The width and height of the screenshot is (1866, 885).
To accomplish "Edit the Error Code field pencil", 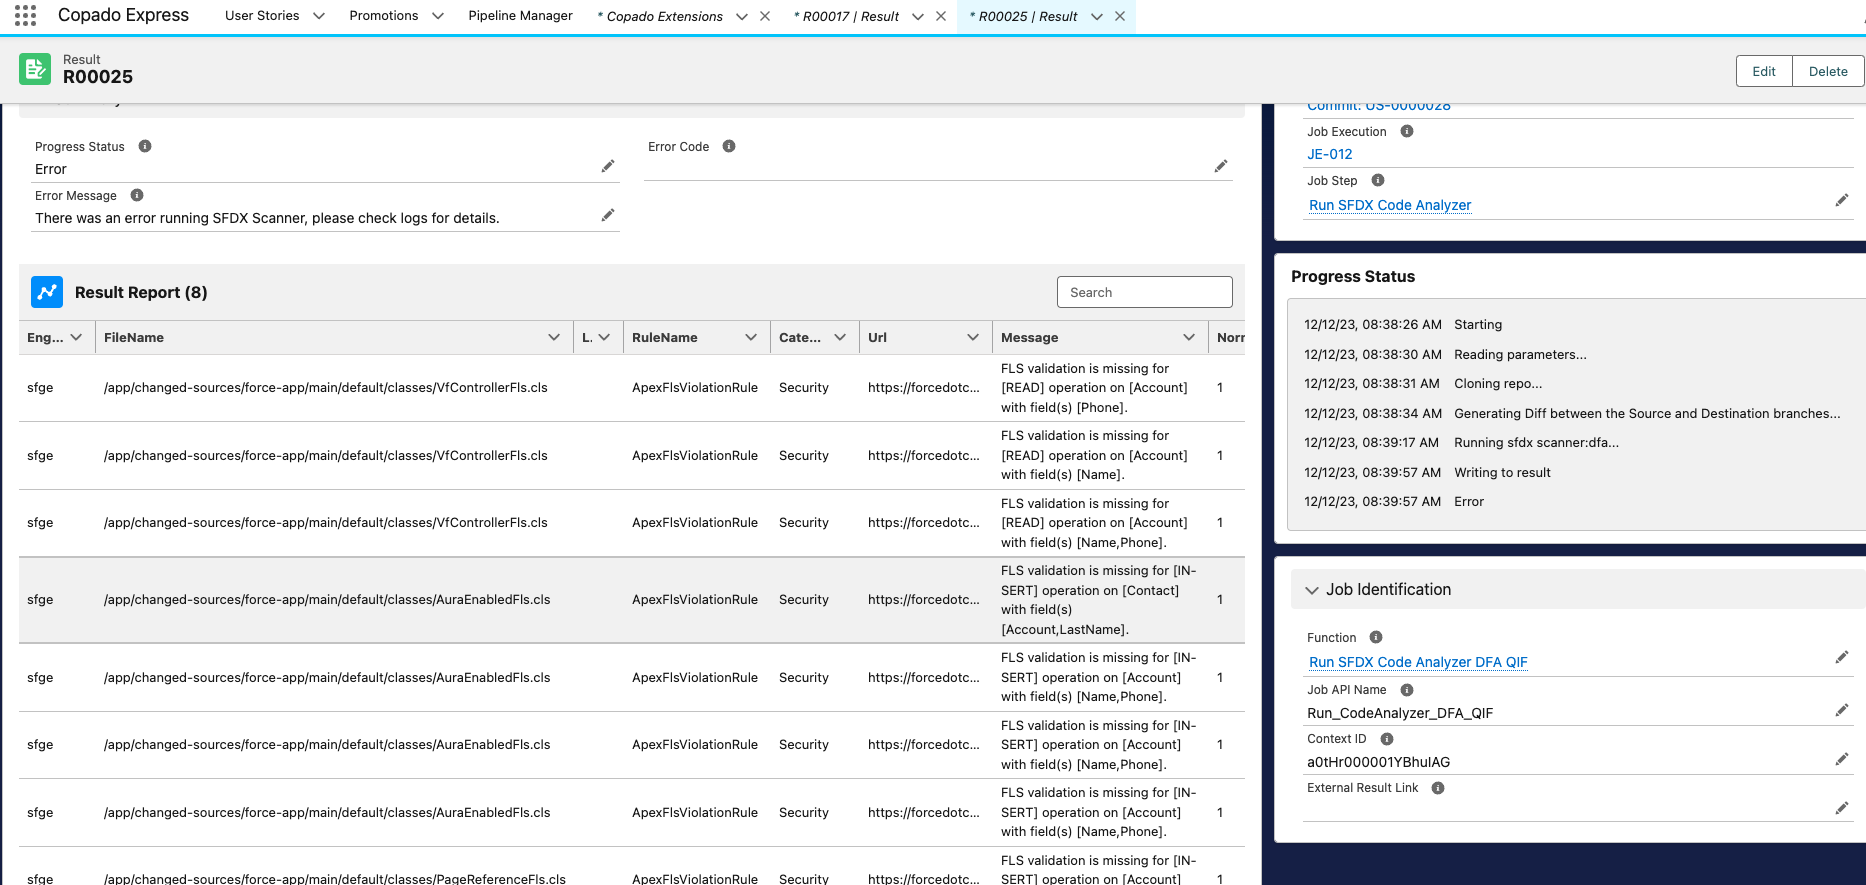I will (x=1221, y=166).
